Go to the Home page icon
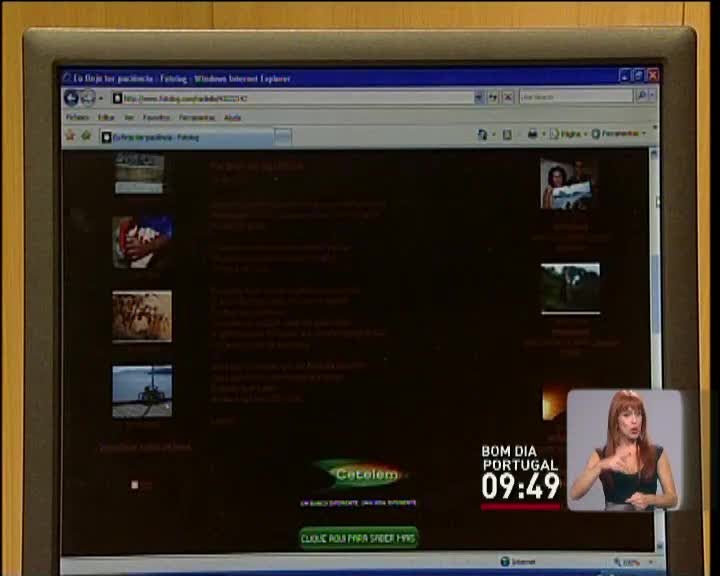The width and height of the screenshot is (720, 576). click(x=483, y=134)
